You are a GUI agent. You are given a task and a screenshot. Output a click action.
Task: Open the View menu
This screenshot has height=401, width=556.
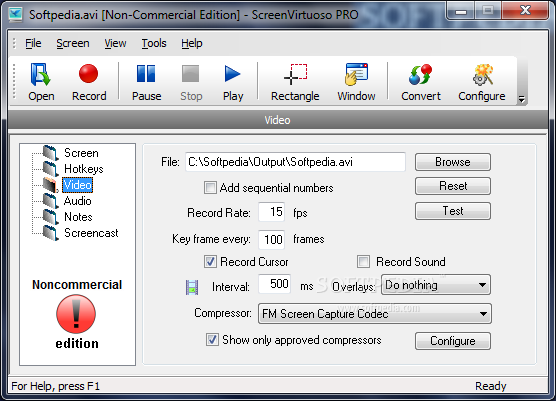[x=115, y=43]
